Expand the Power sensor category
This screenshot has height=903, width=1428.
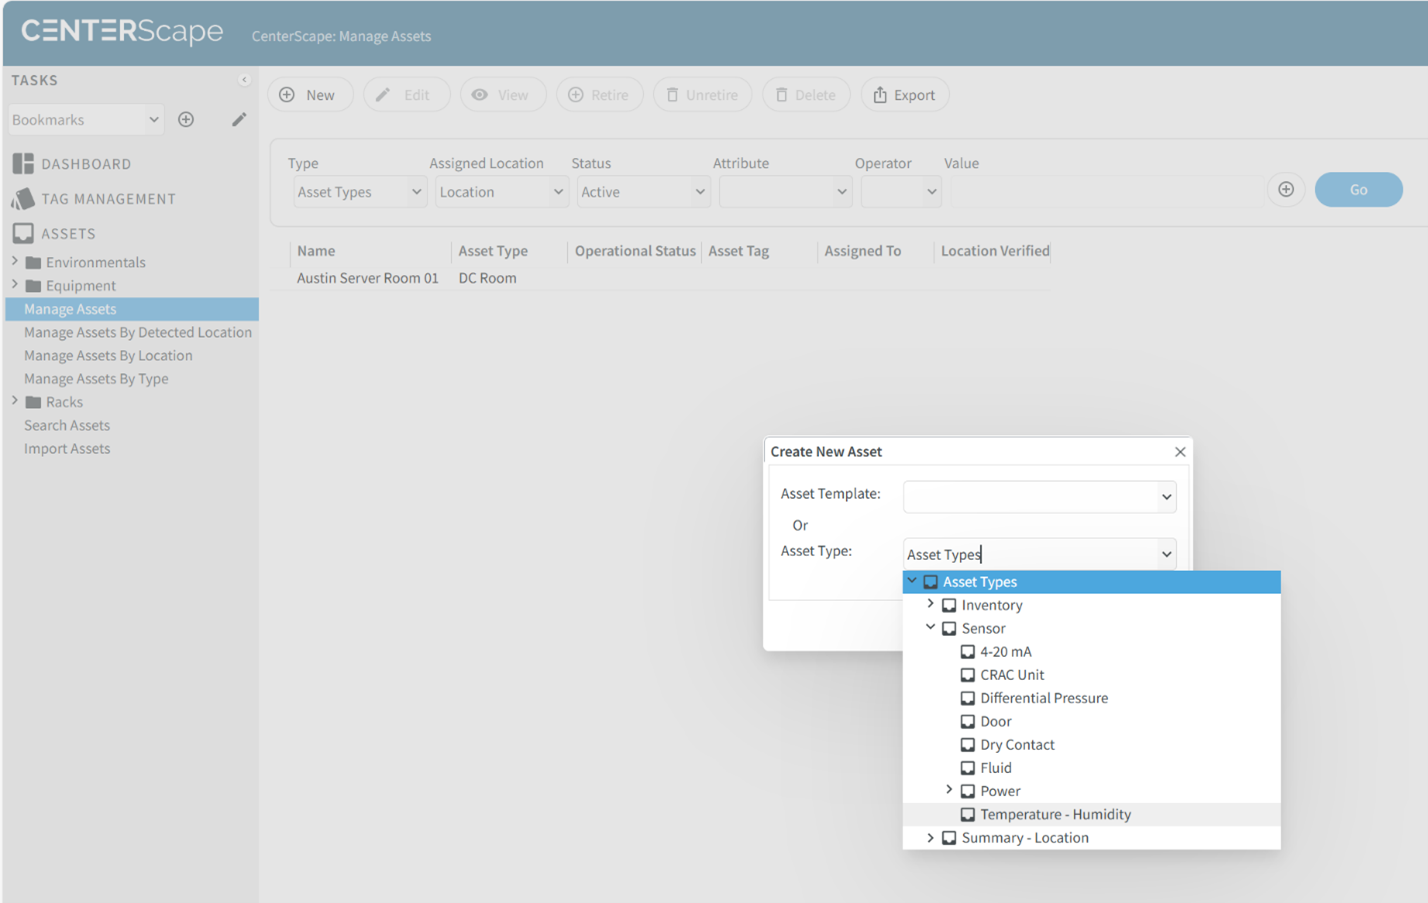pyautogui.click(x=949, y=790)
